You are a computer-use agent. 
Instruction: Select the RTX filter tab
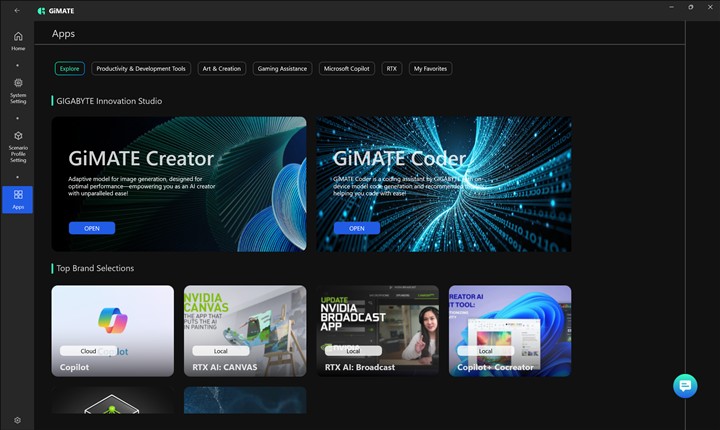[392, 69]
